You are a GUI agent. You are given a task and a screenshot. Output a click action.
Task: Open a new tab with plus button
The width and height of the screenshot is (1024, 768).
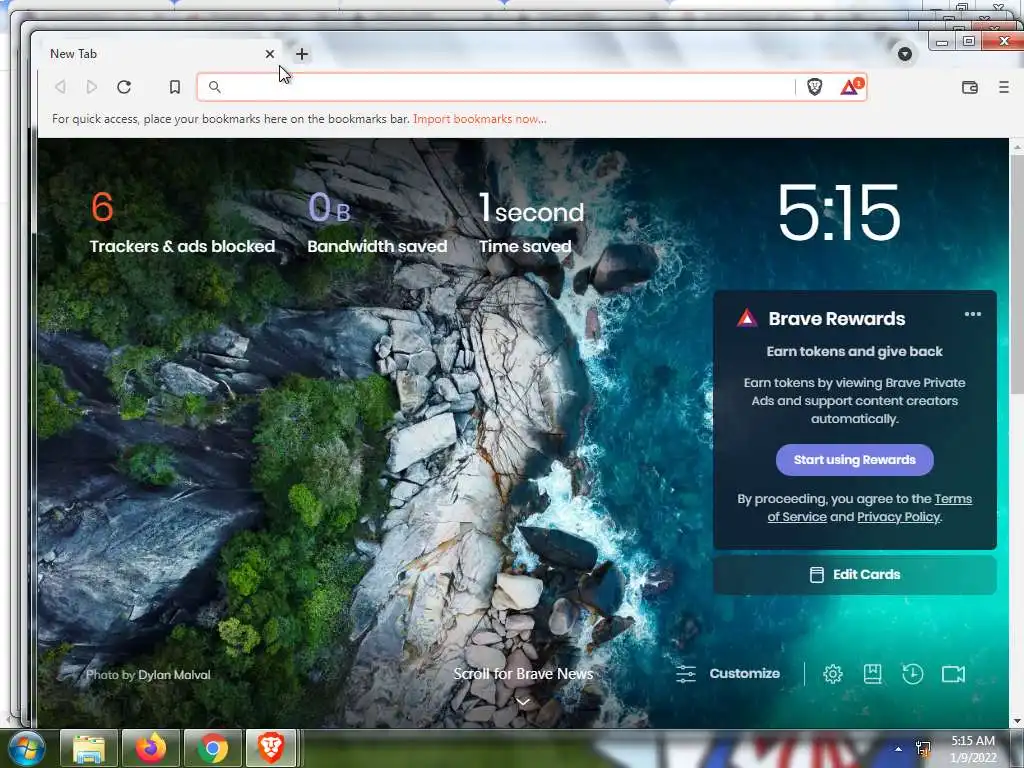302,54
